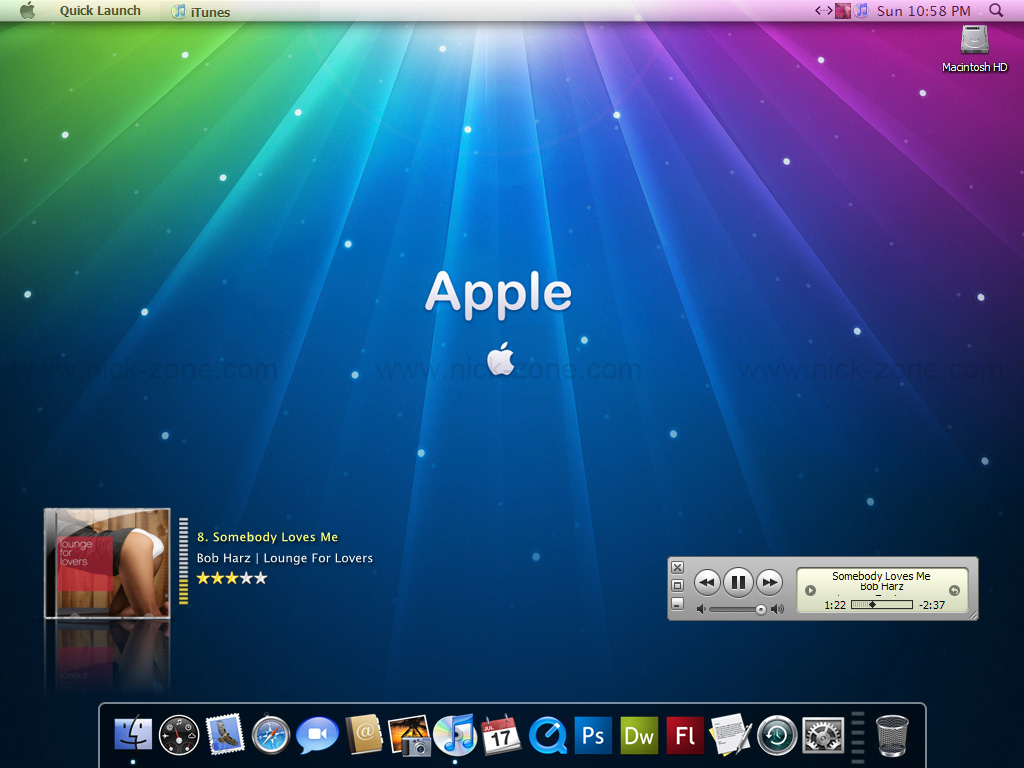Launch Dreamweaver Dw icon in dock
The width and height of the screenshot is (1024, 768).
click(x=639, y=735)
